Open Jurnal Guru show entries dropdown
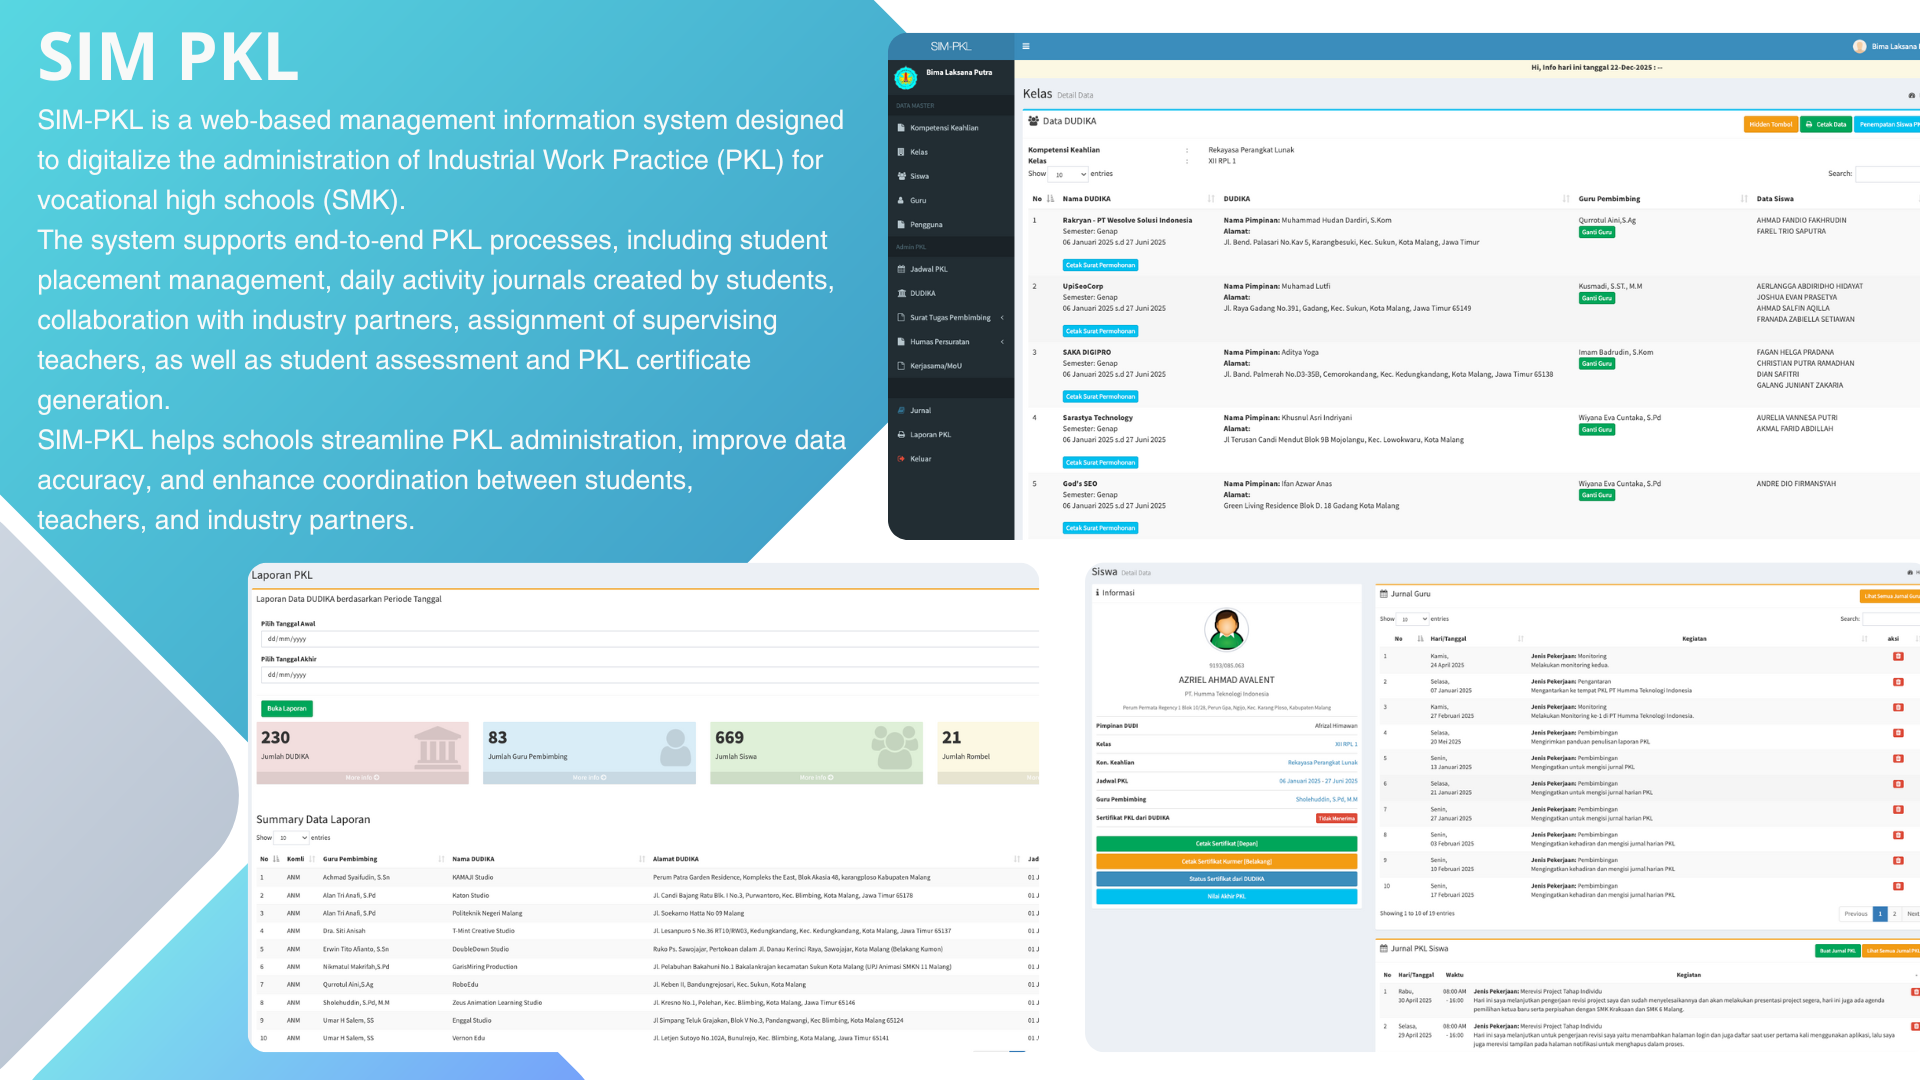Viewport: 1920px width, 1080px height. (x=1412, y=619)
